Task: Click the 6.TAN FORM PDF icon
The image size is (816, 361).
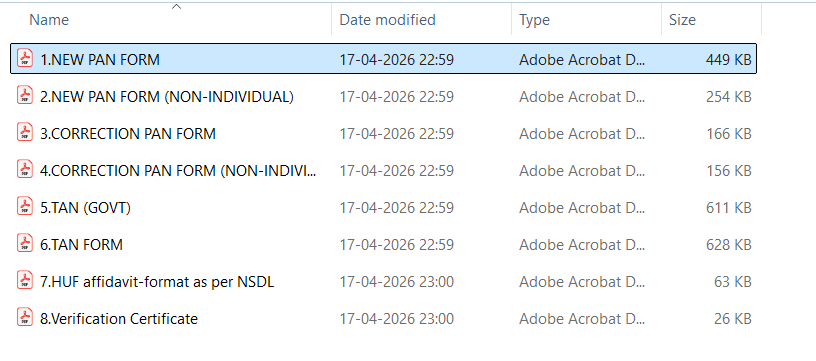Action: click(25, 243)
